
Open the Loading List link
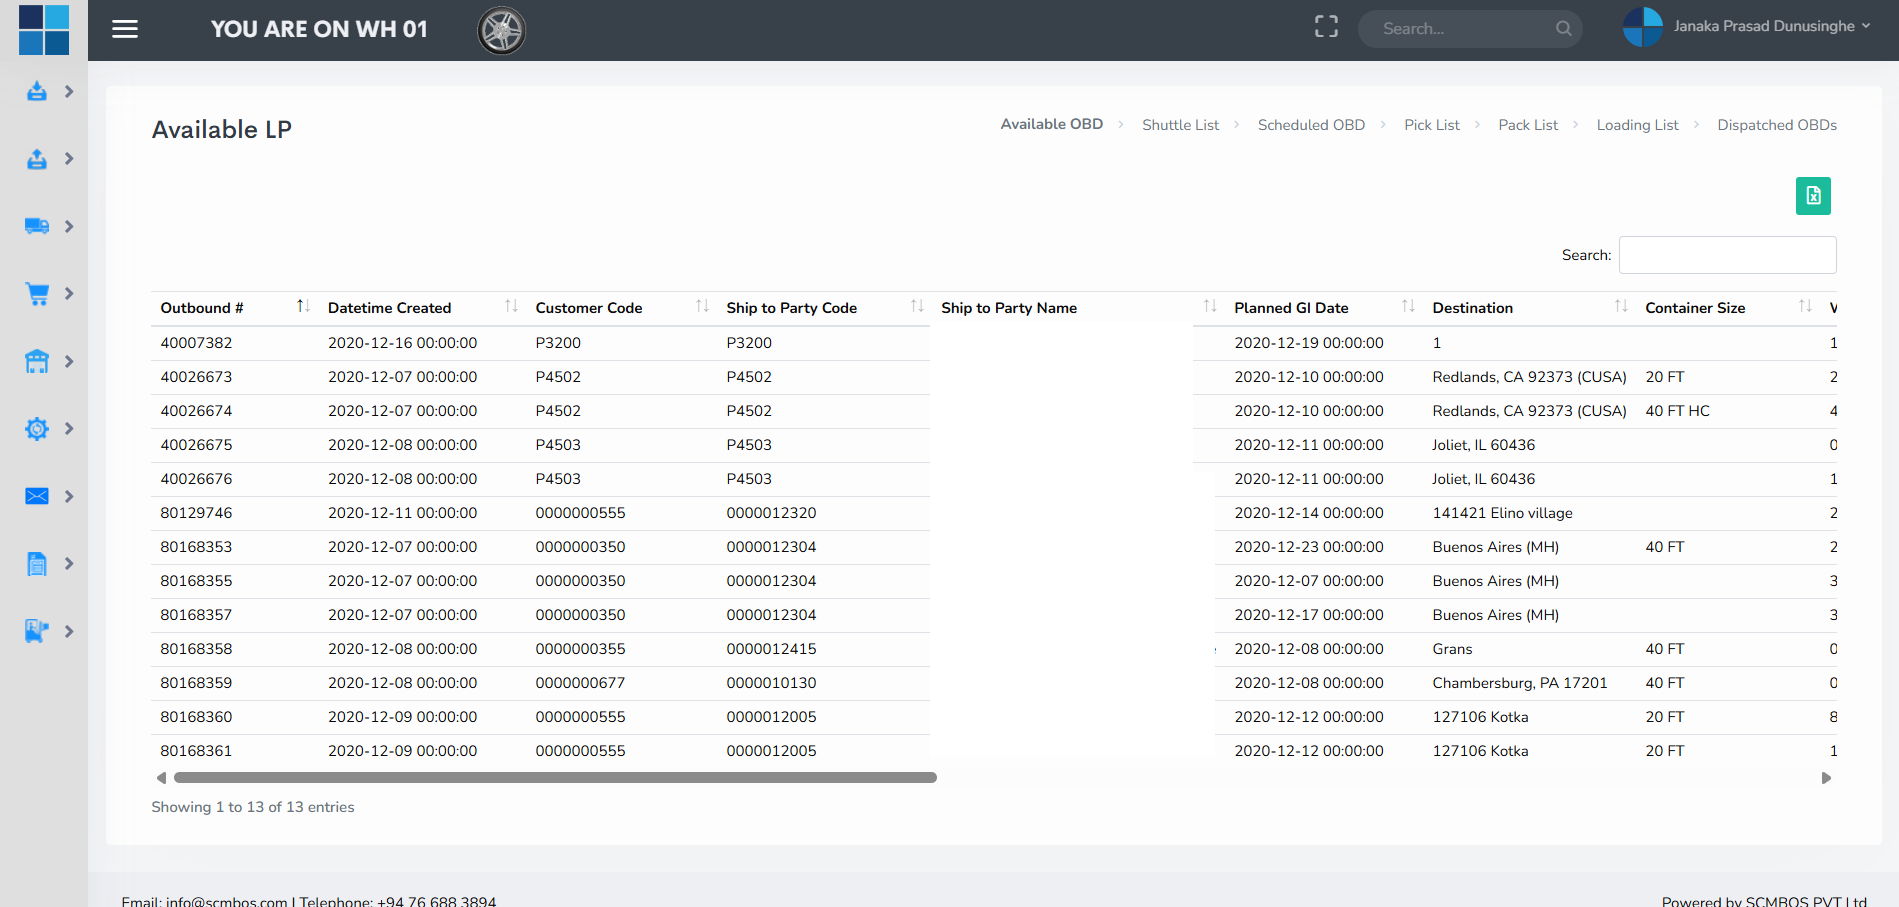[x=1637, y=125]
